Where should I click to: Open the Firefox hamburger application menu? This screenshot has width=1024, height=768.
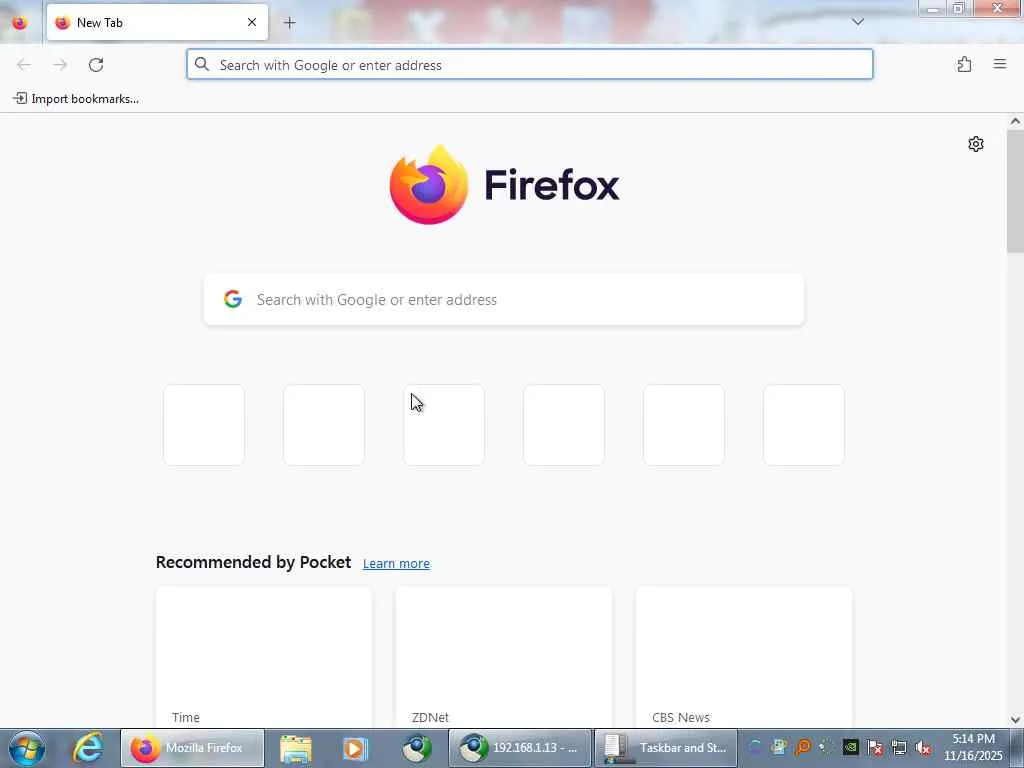click(1000, 64)
